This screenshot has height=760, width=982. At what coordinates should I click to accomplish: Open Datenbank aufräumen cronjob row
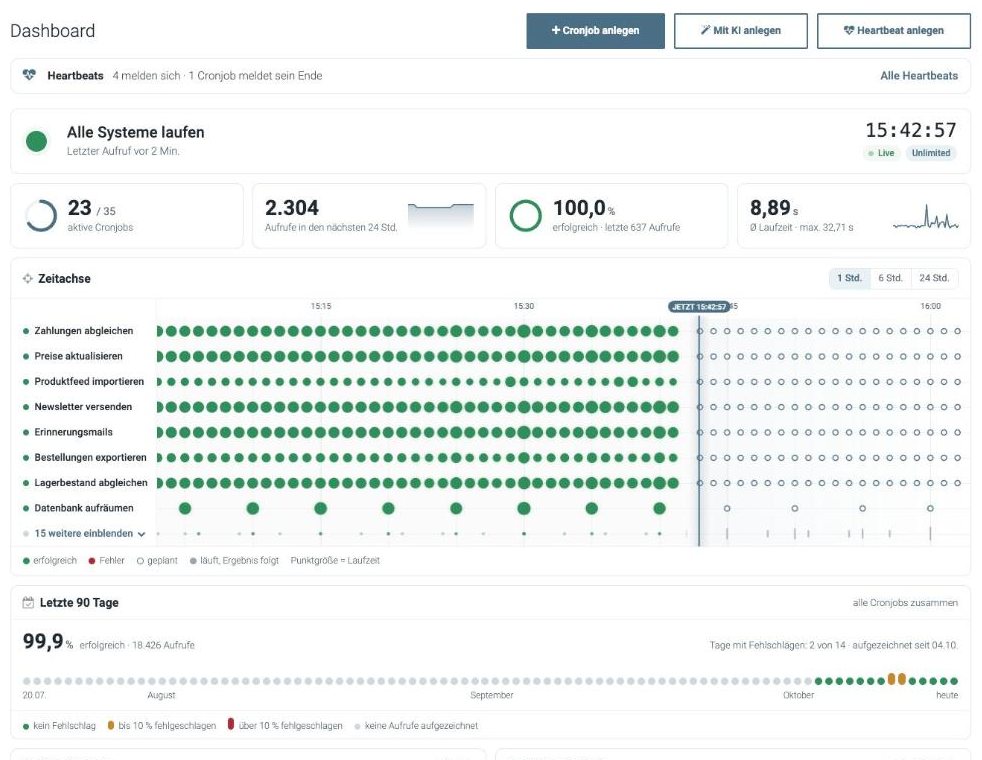pos(83,508)
